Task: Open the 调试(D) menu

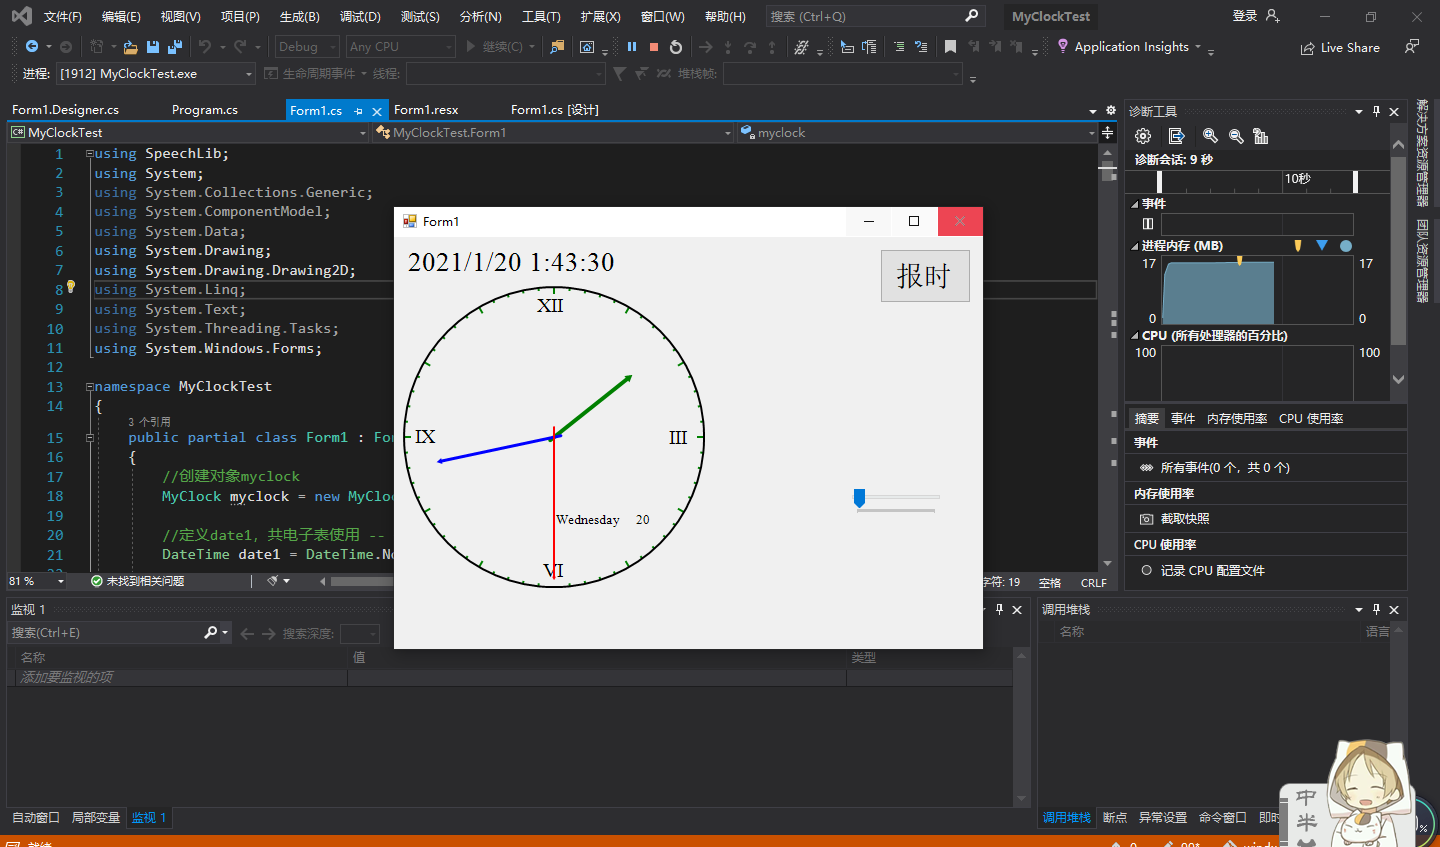Action: (358, 15)
